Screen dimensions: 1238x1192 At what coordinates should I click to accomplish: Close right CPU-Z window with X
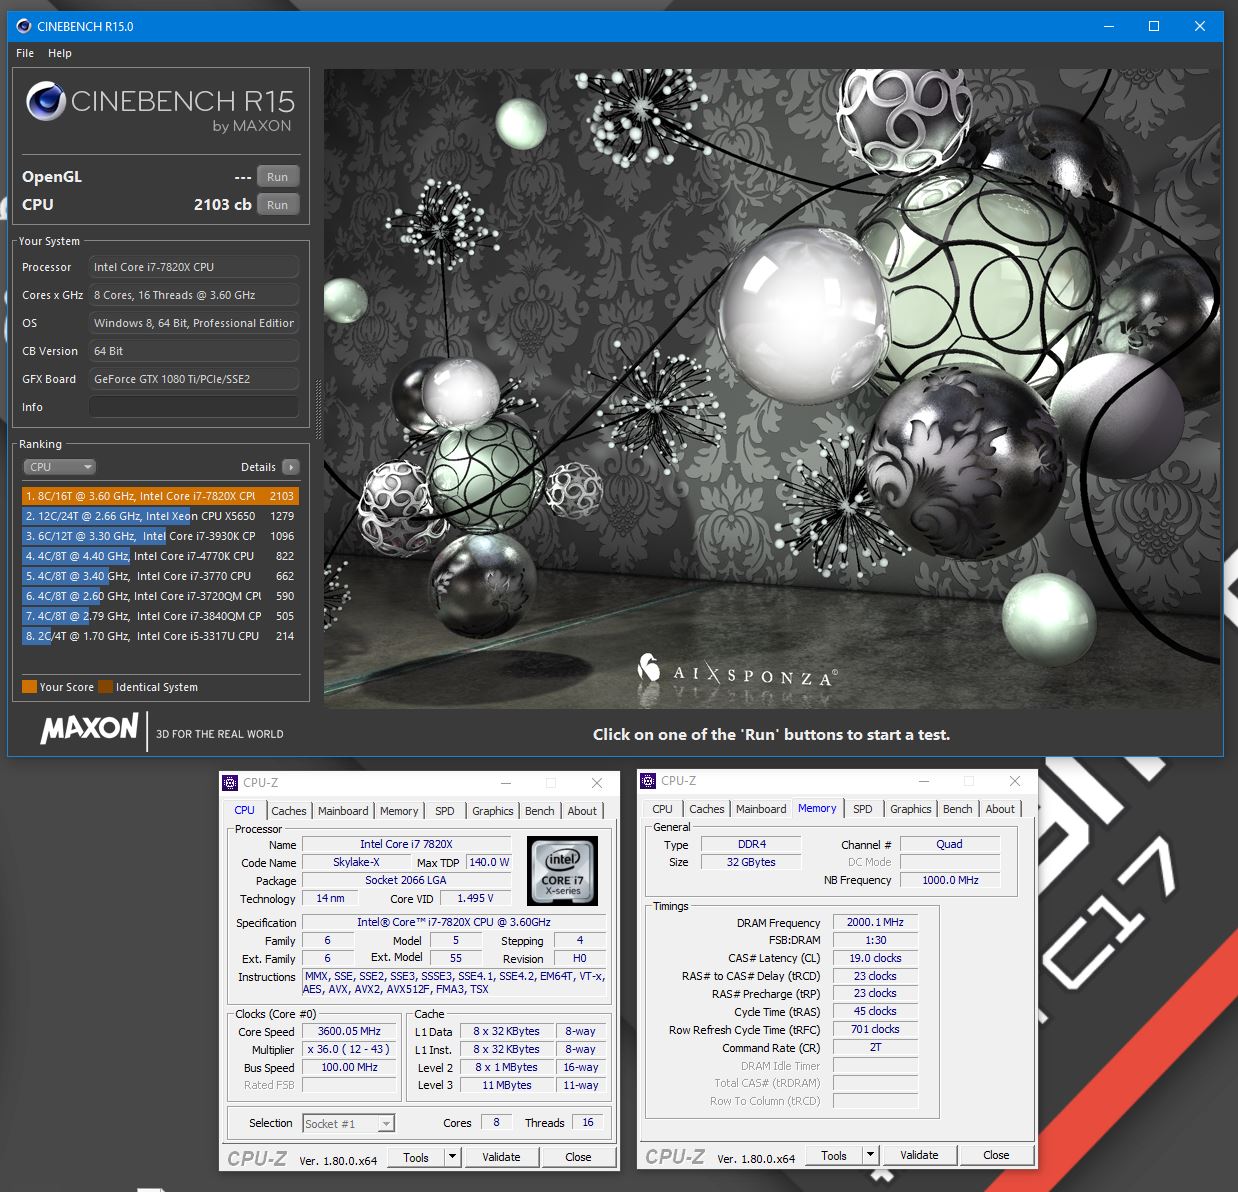(1015, 781)
